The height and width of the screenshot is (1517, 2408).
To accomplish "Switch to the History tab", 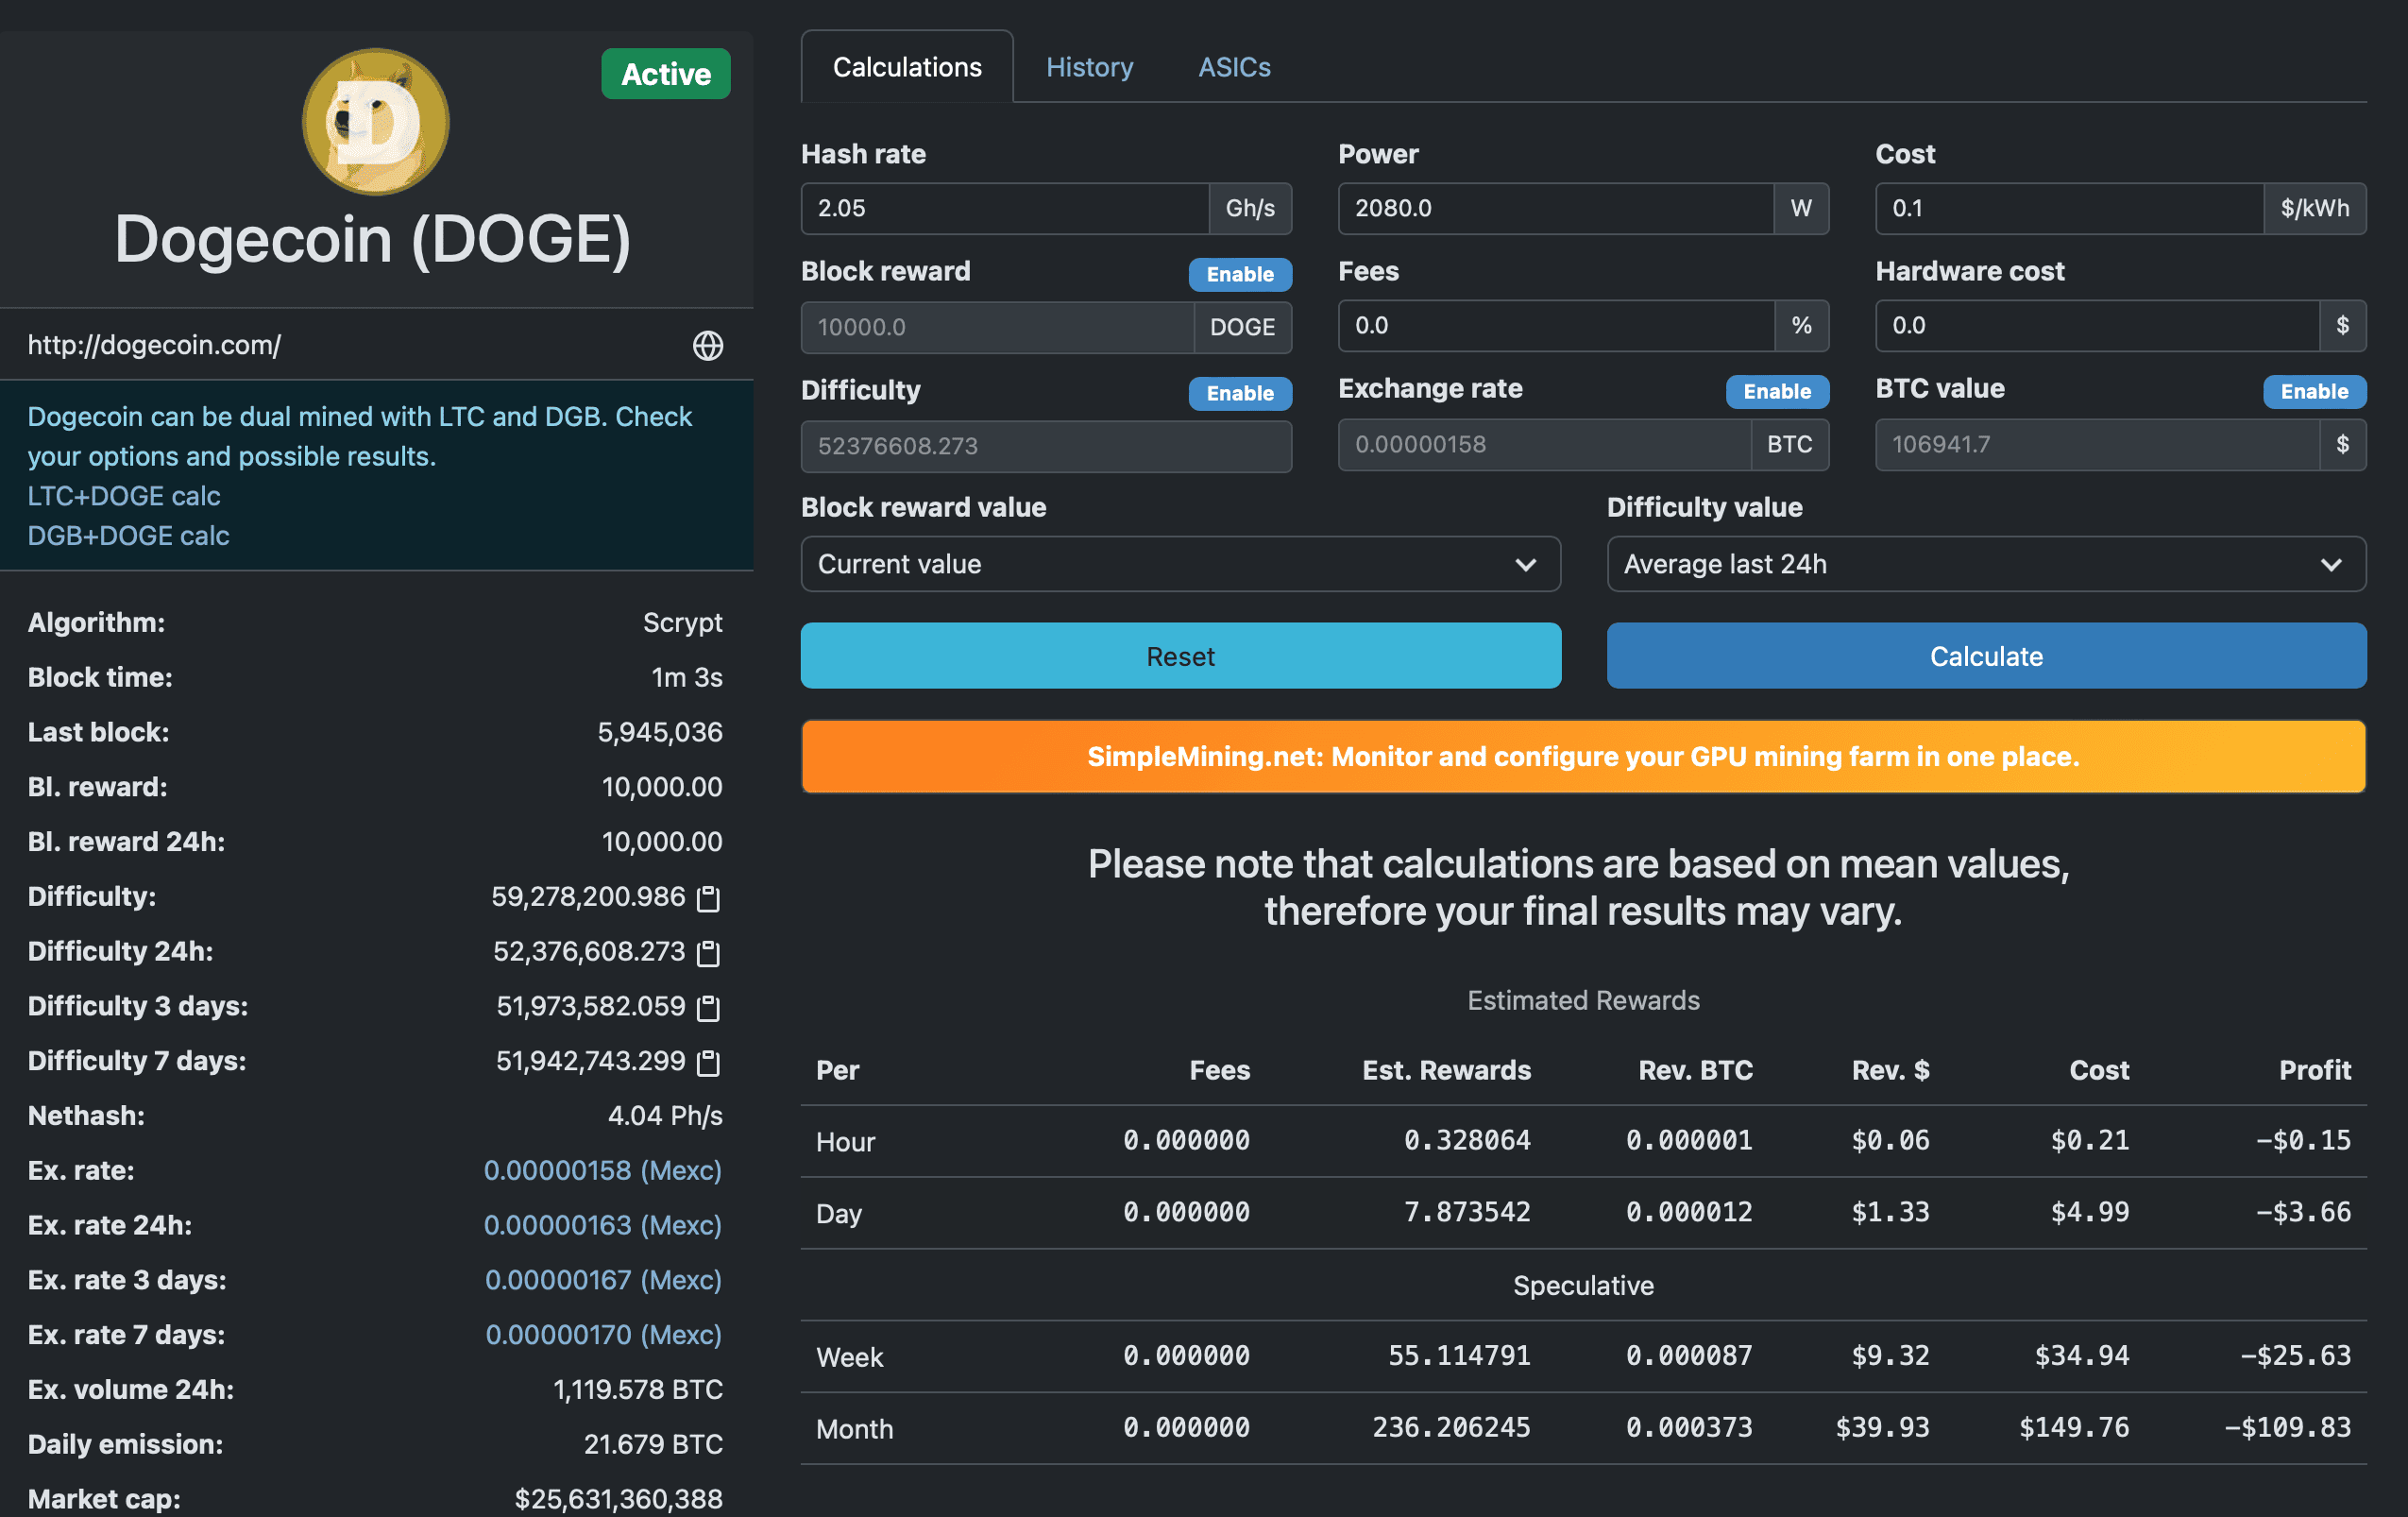I will point(1089,67).
